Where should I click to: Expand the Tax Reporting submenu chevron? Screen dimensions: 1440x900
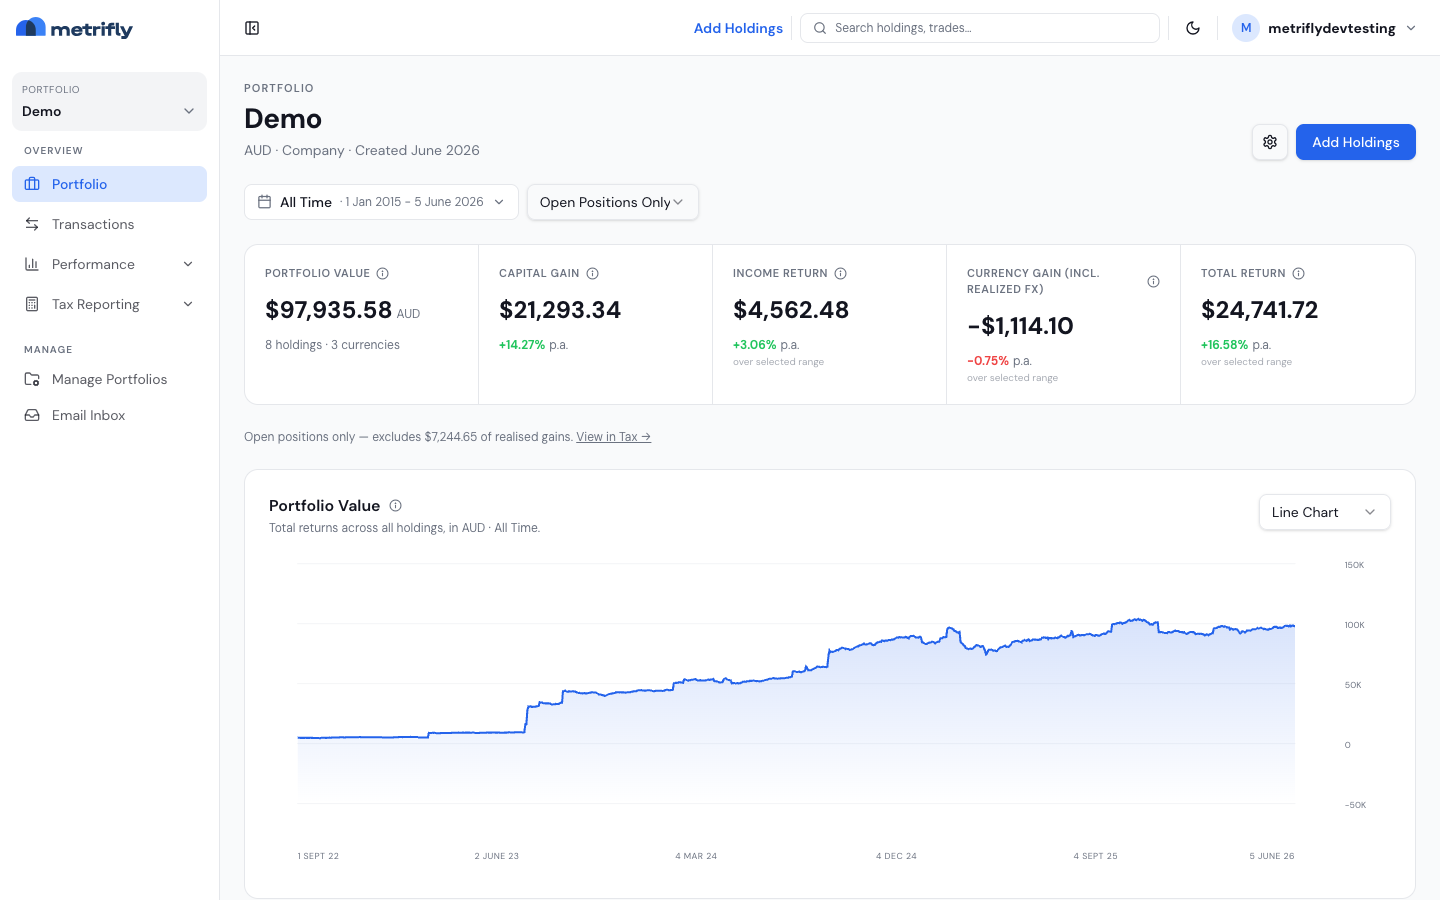pyautogui.click(x=188, y=304)
